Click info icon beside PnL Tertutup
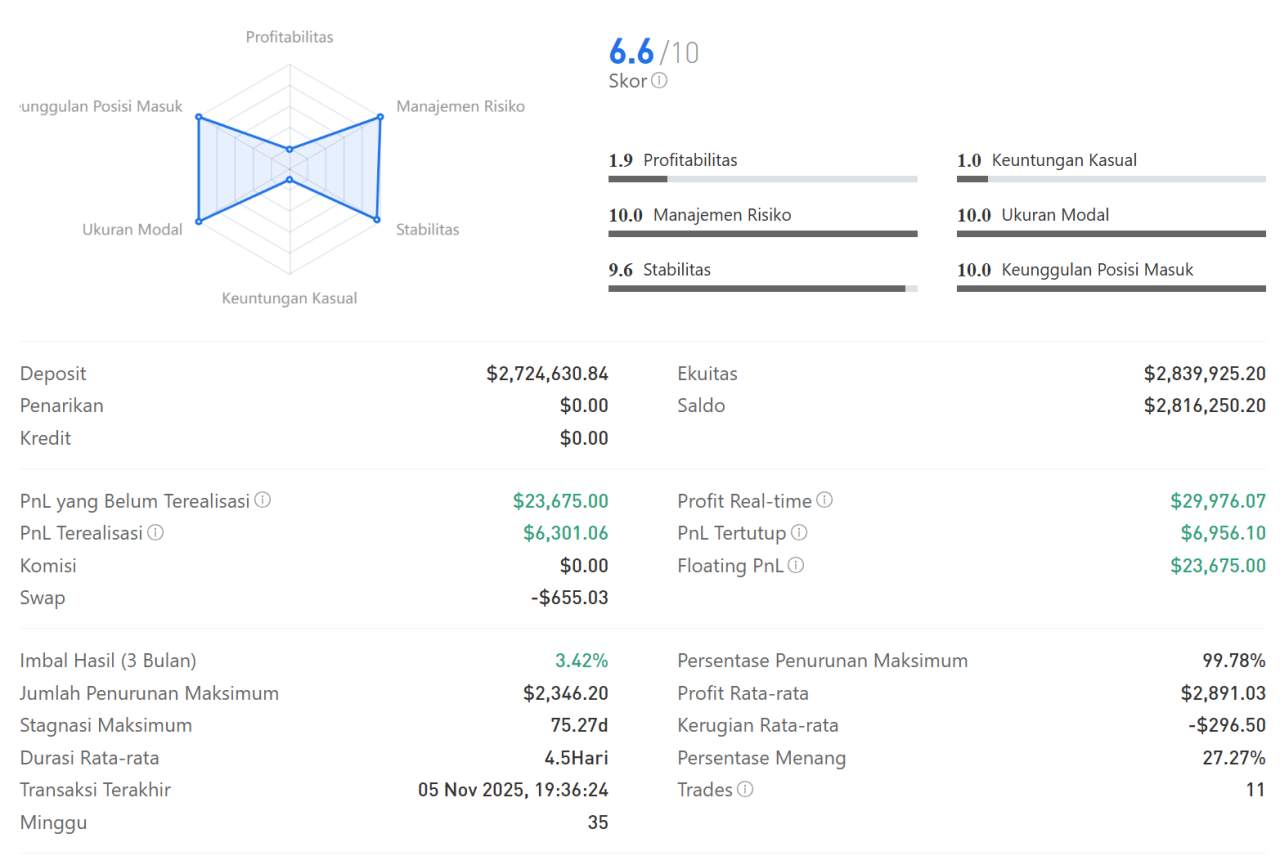 pos(799,533)
